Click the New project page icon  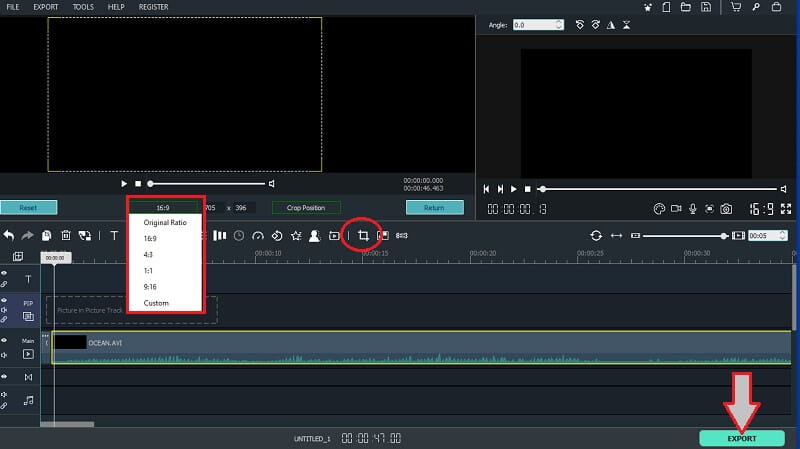666,7
